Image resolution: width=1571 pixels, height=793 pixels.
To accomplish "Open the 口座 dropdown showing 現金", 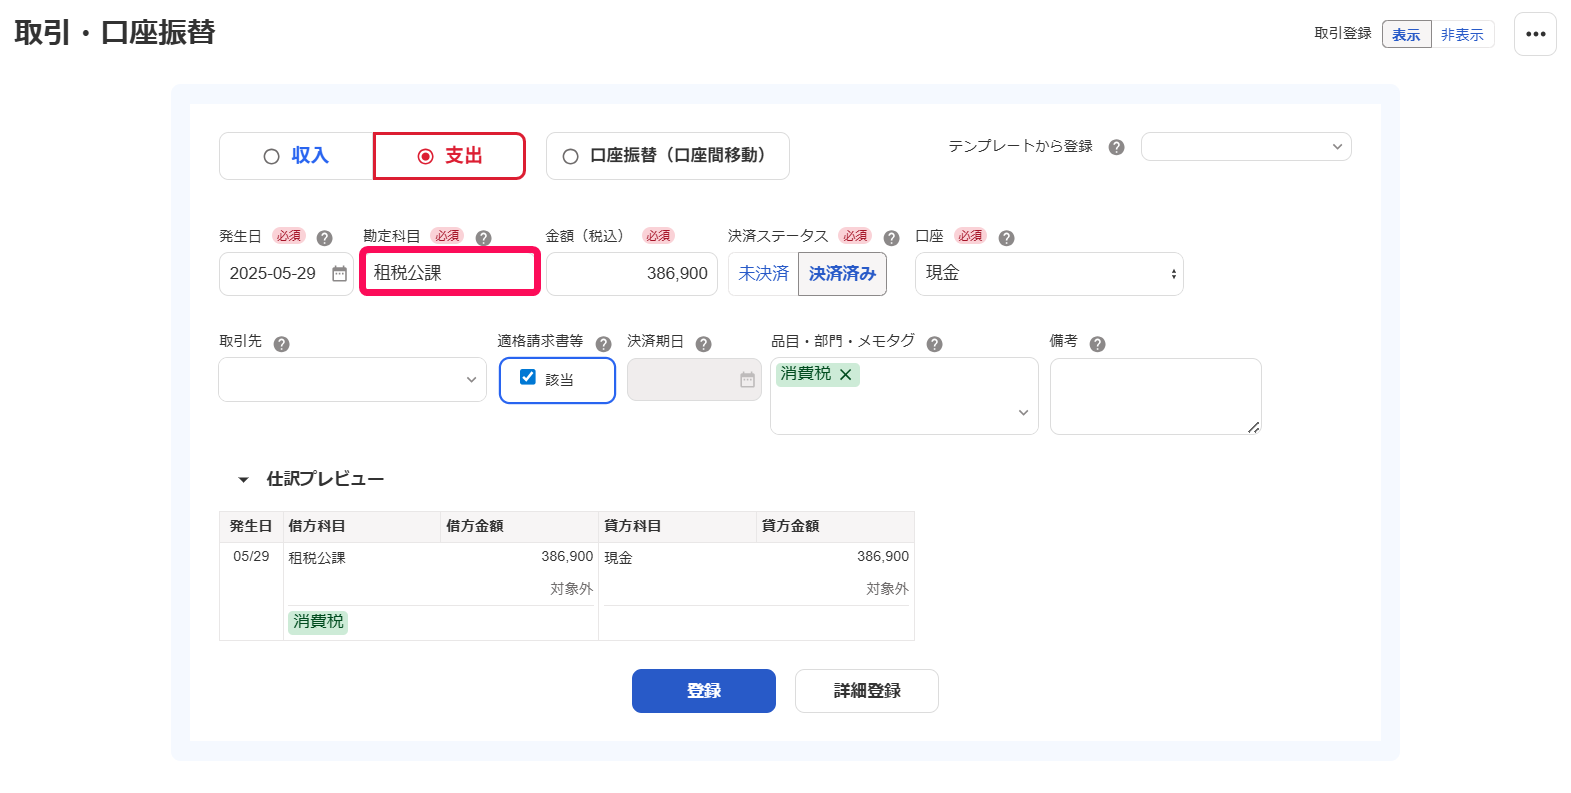I will click(1049, 274).
